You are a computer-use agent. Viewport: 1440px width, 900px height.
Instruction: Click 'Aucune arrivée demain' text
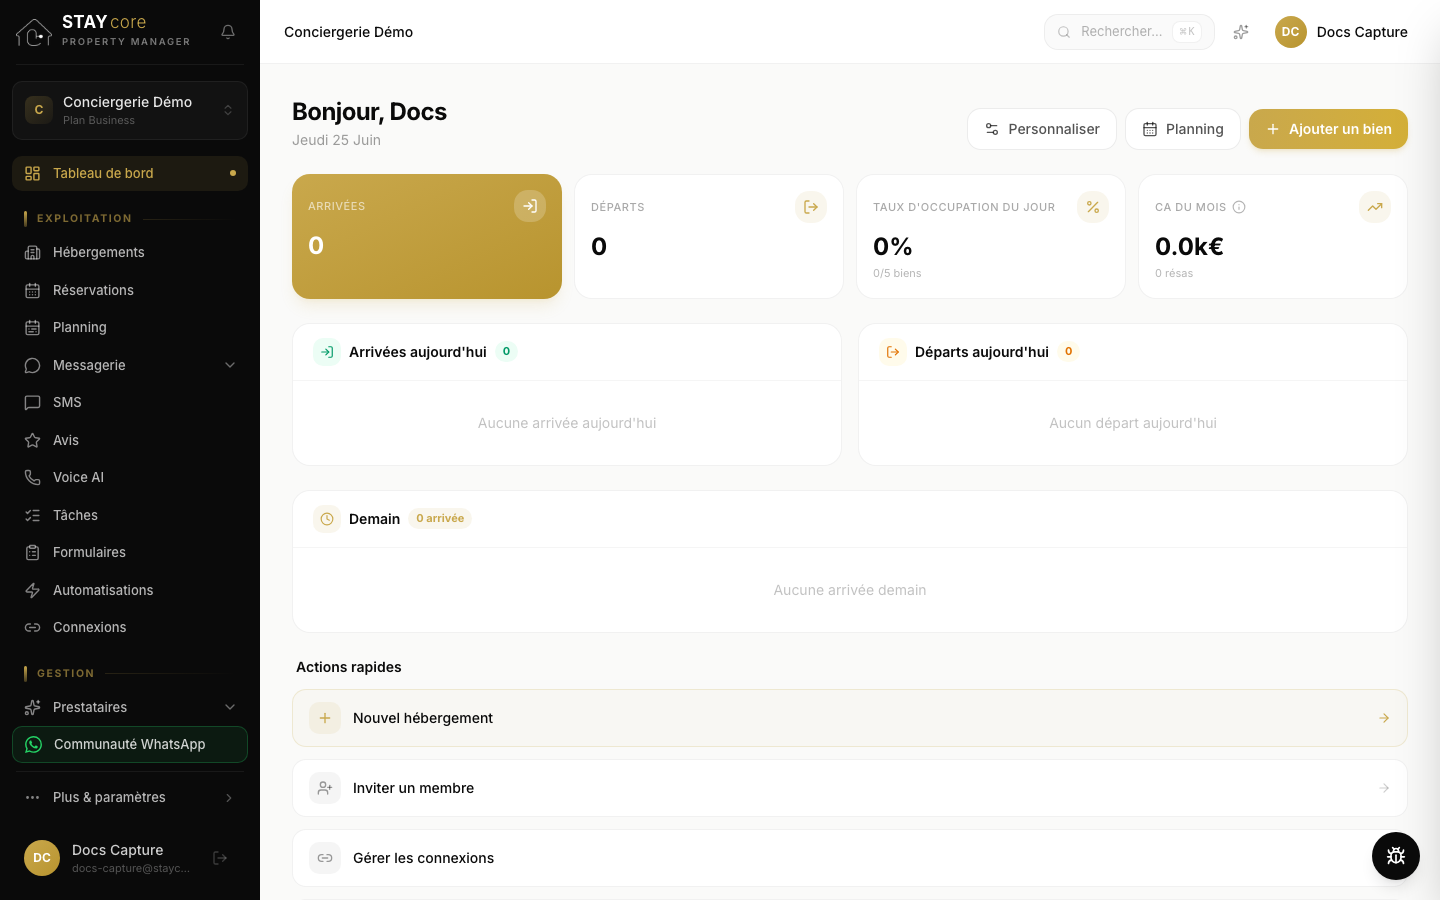pyautogui.click(x=850, y=590)
